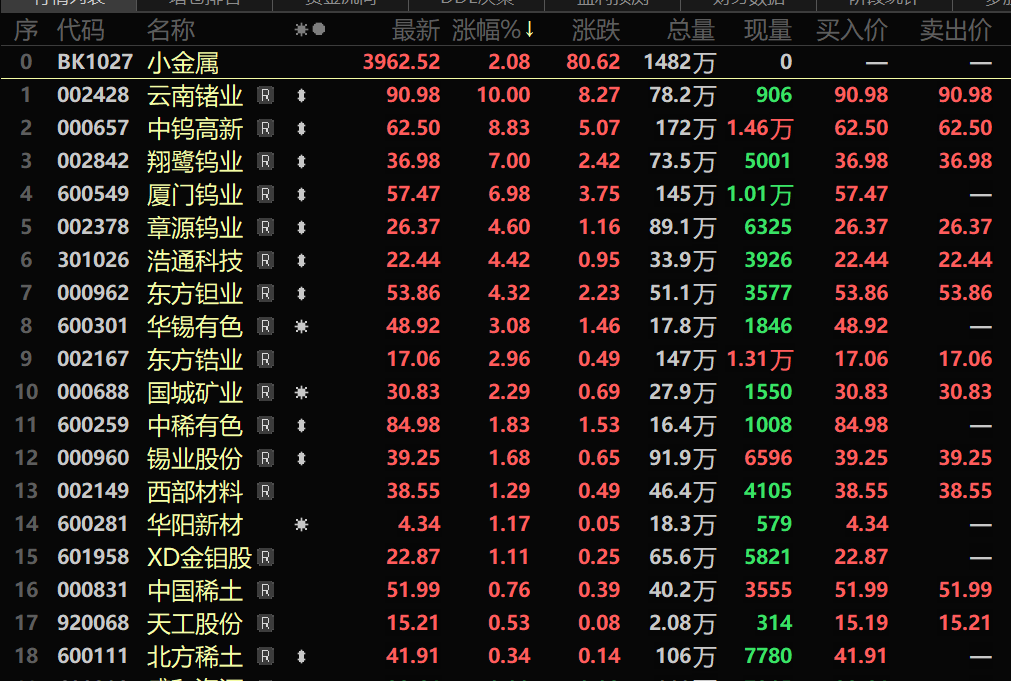The width and height of the screenshot is (1011, 681).
Task: Click the R badge beside 章源钨业
Action: tap(265, 227)
